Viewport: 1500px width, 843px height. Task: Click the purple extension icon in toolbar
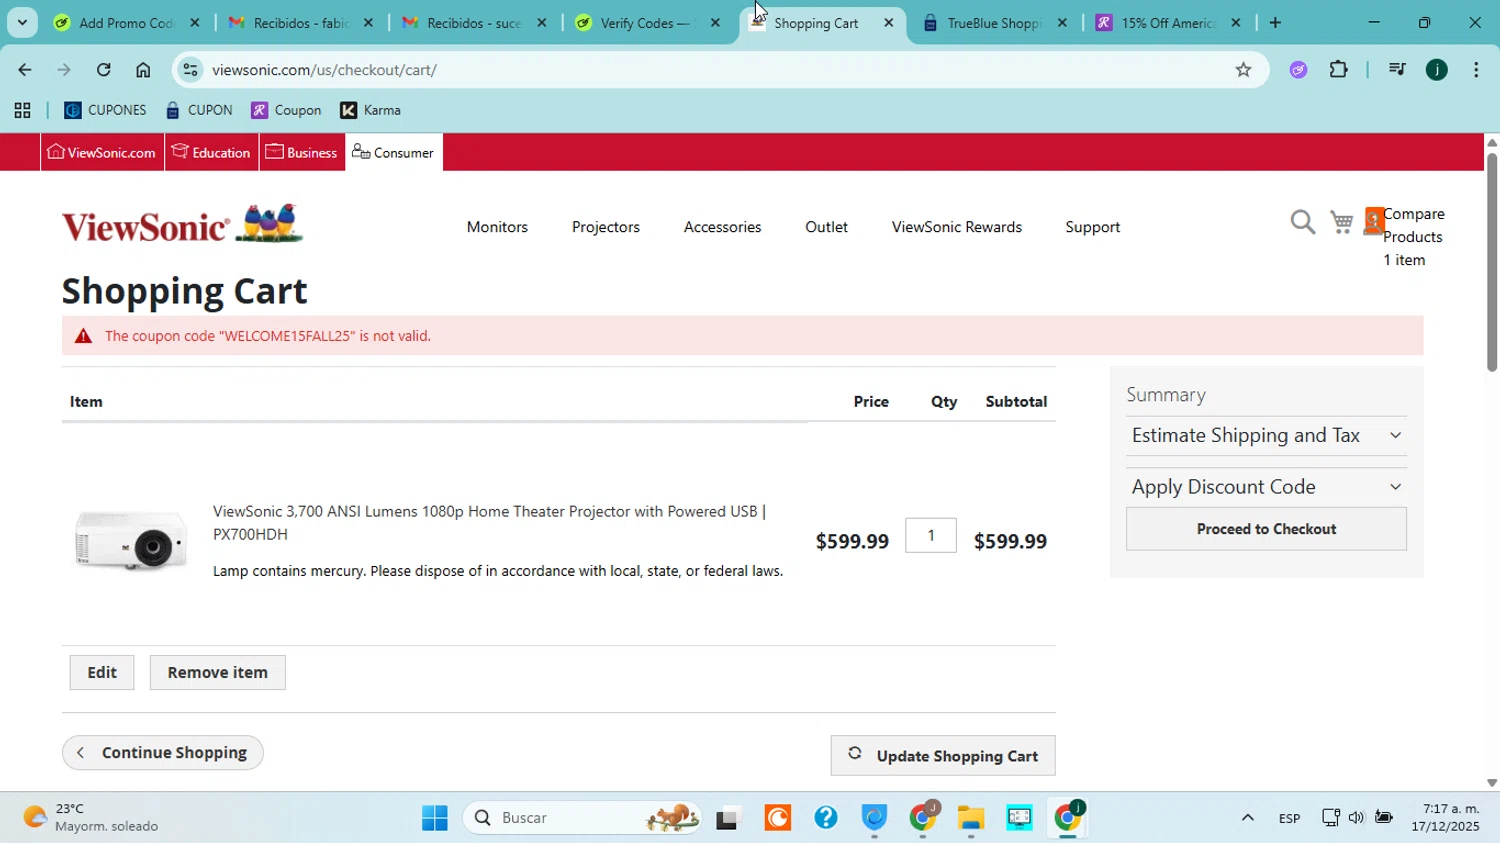[x=1298, y=70]
